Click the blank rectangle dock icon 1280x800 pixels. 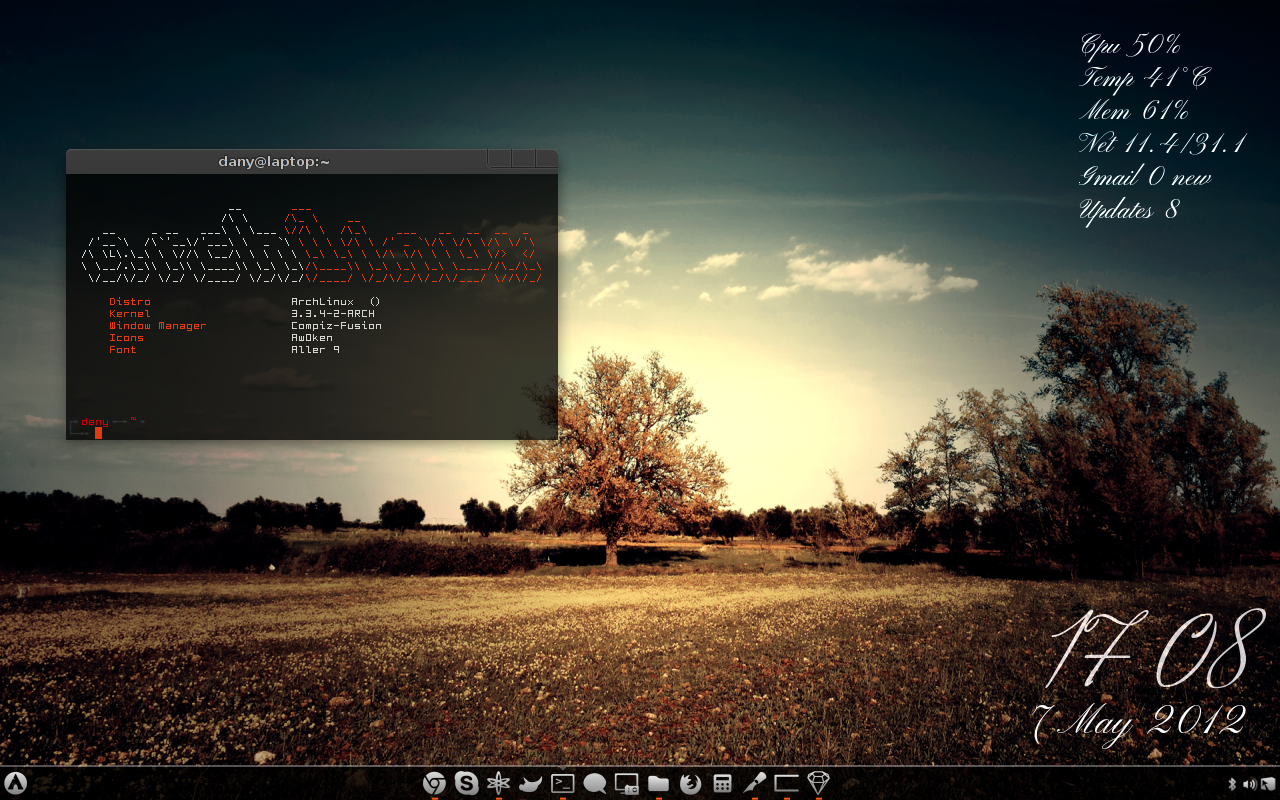[x=786, y=783]
